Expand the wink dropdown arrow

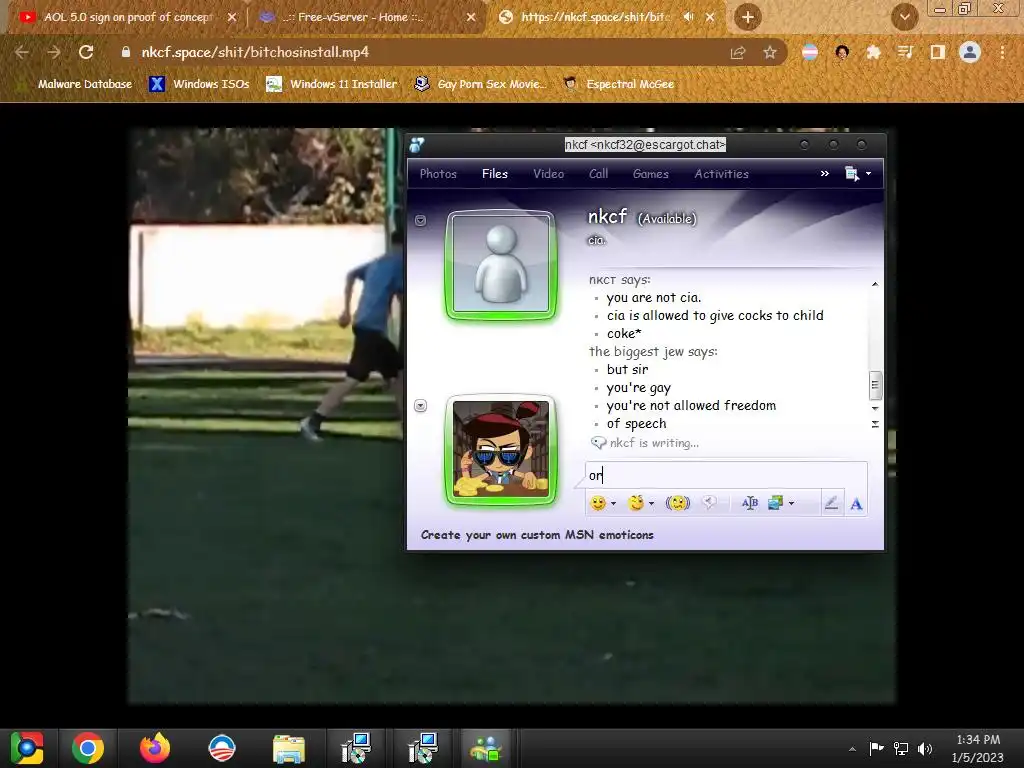[x=651, y=504]
